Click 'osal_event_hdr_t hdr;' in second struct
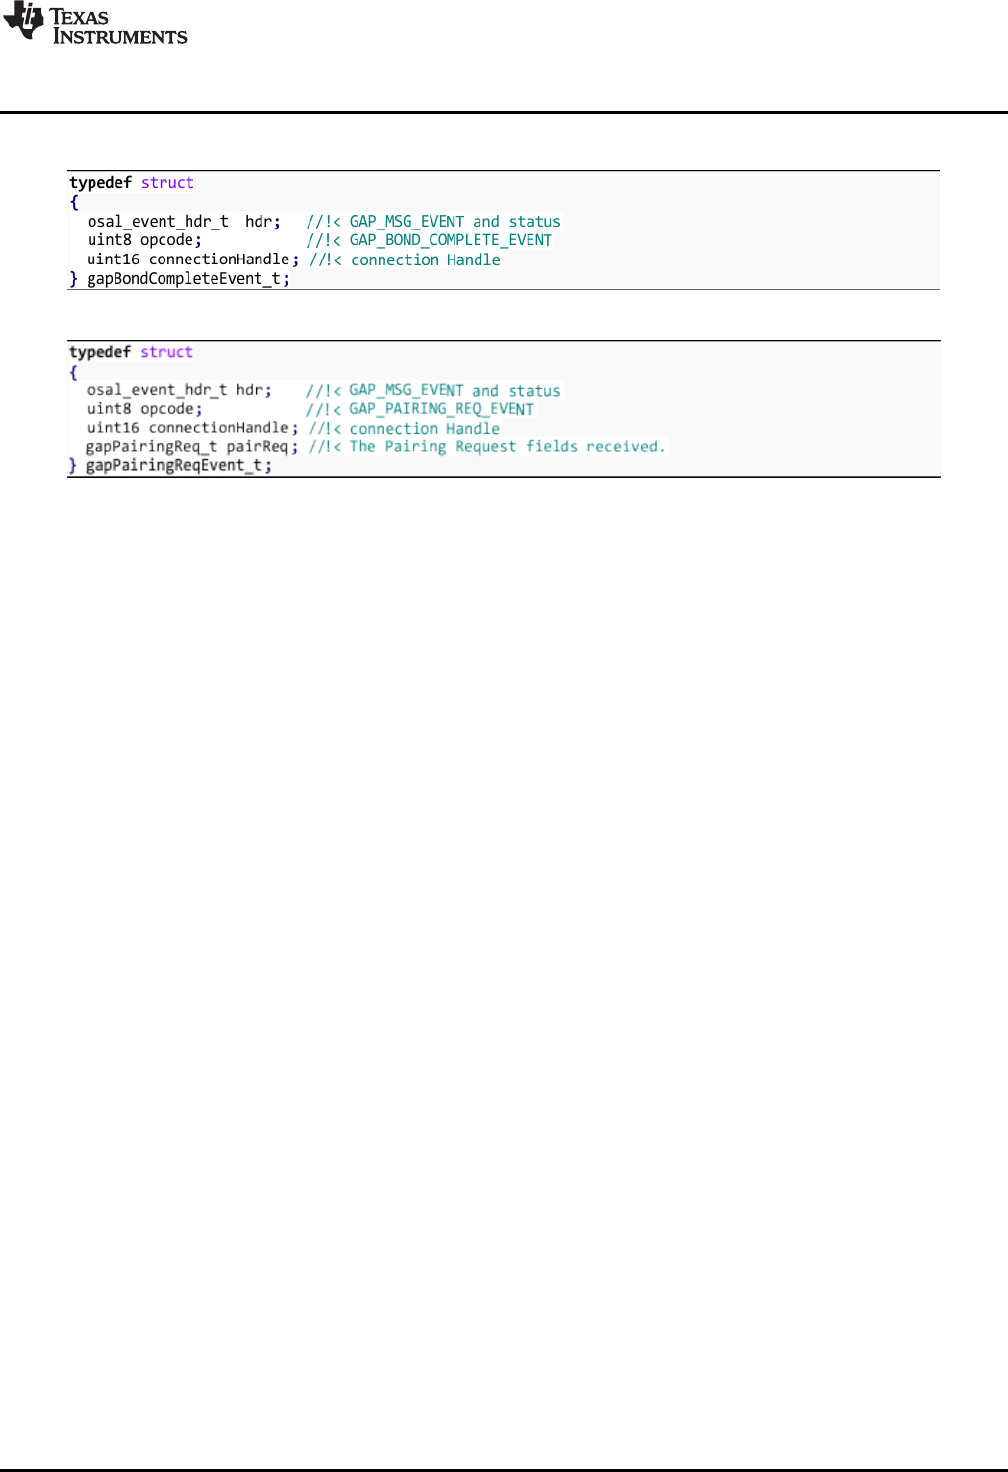Screen dimensions: 1008x1472 click(x=179, y=391)
